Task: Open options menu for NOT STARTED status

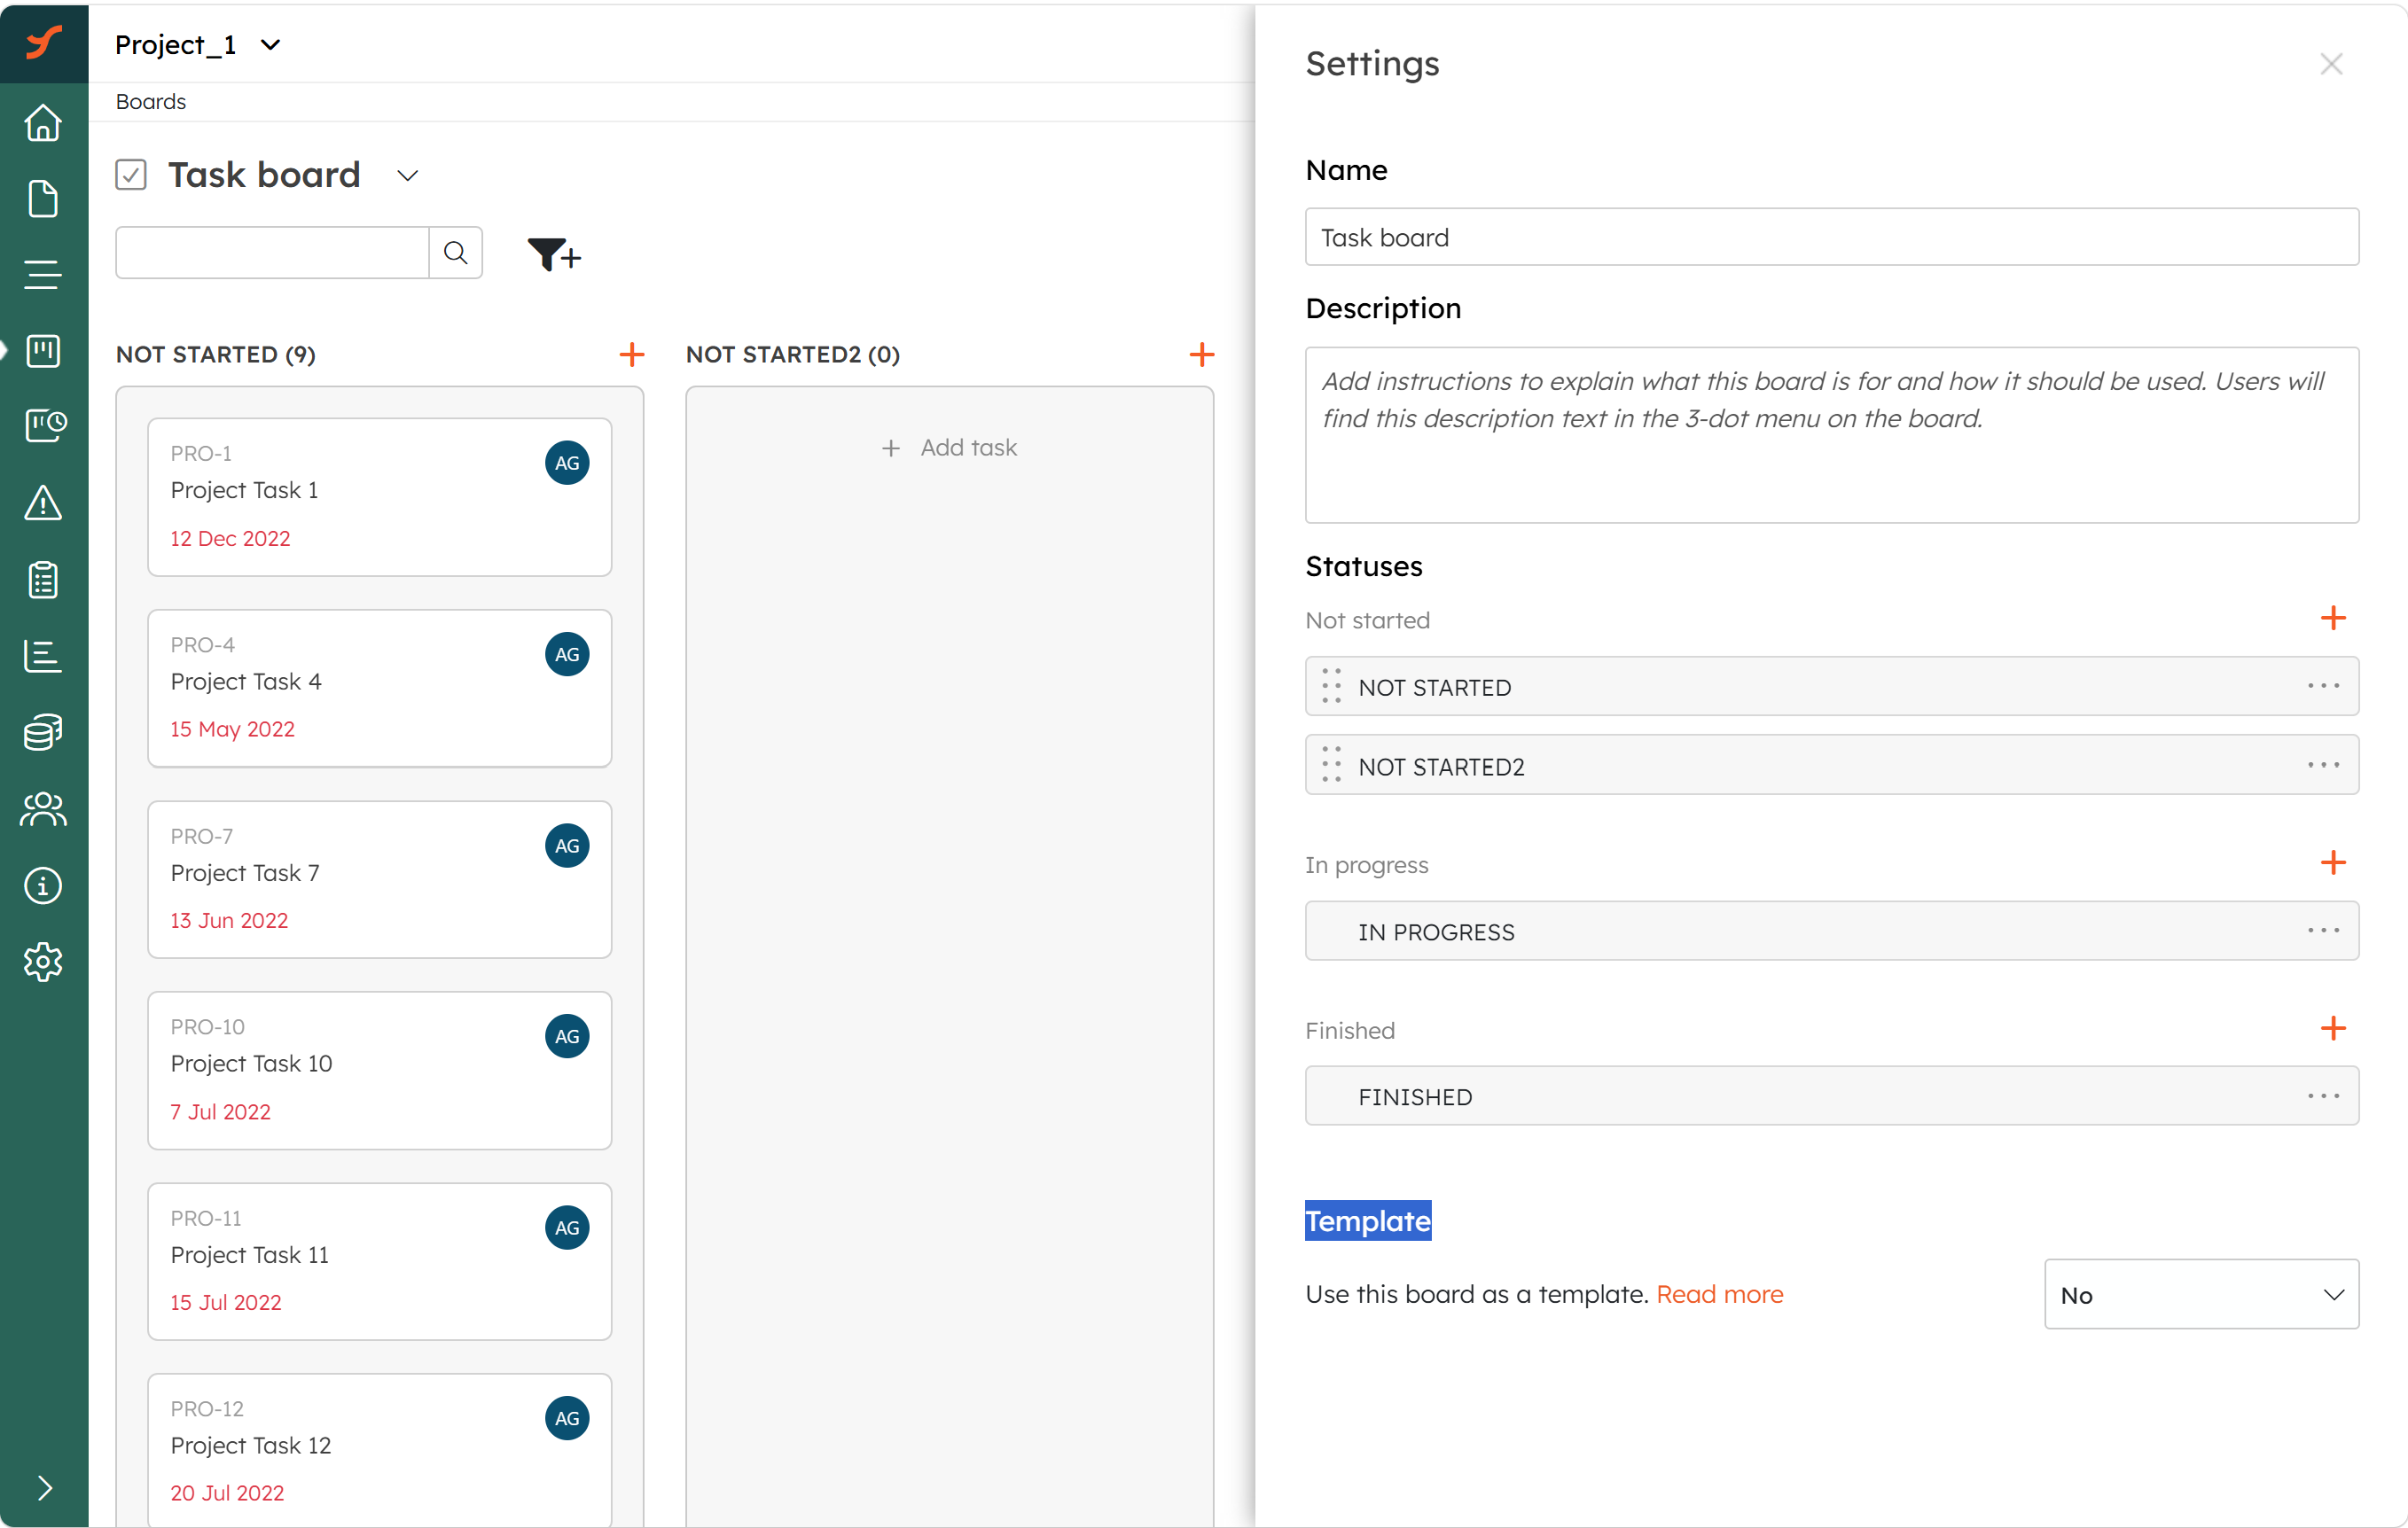Action: [x=2323, y=687]
